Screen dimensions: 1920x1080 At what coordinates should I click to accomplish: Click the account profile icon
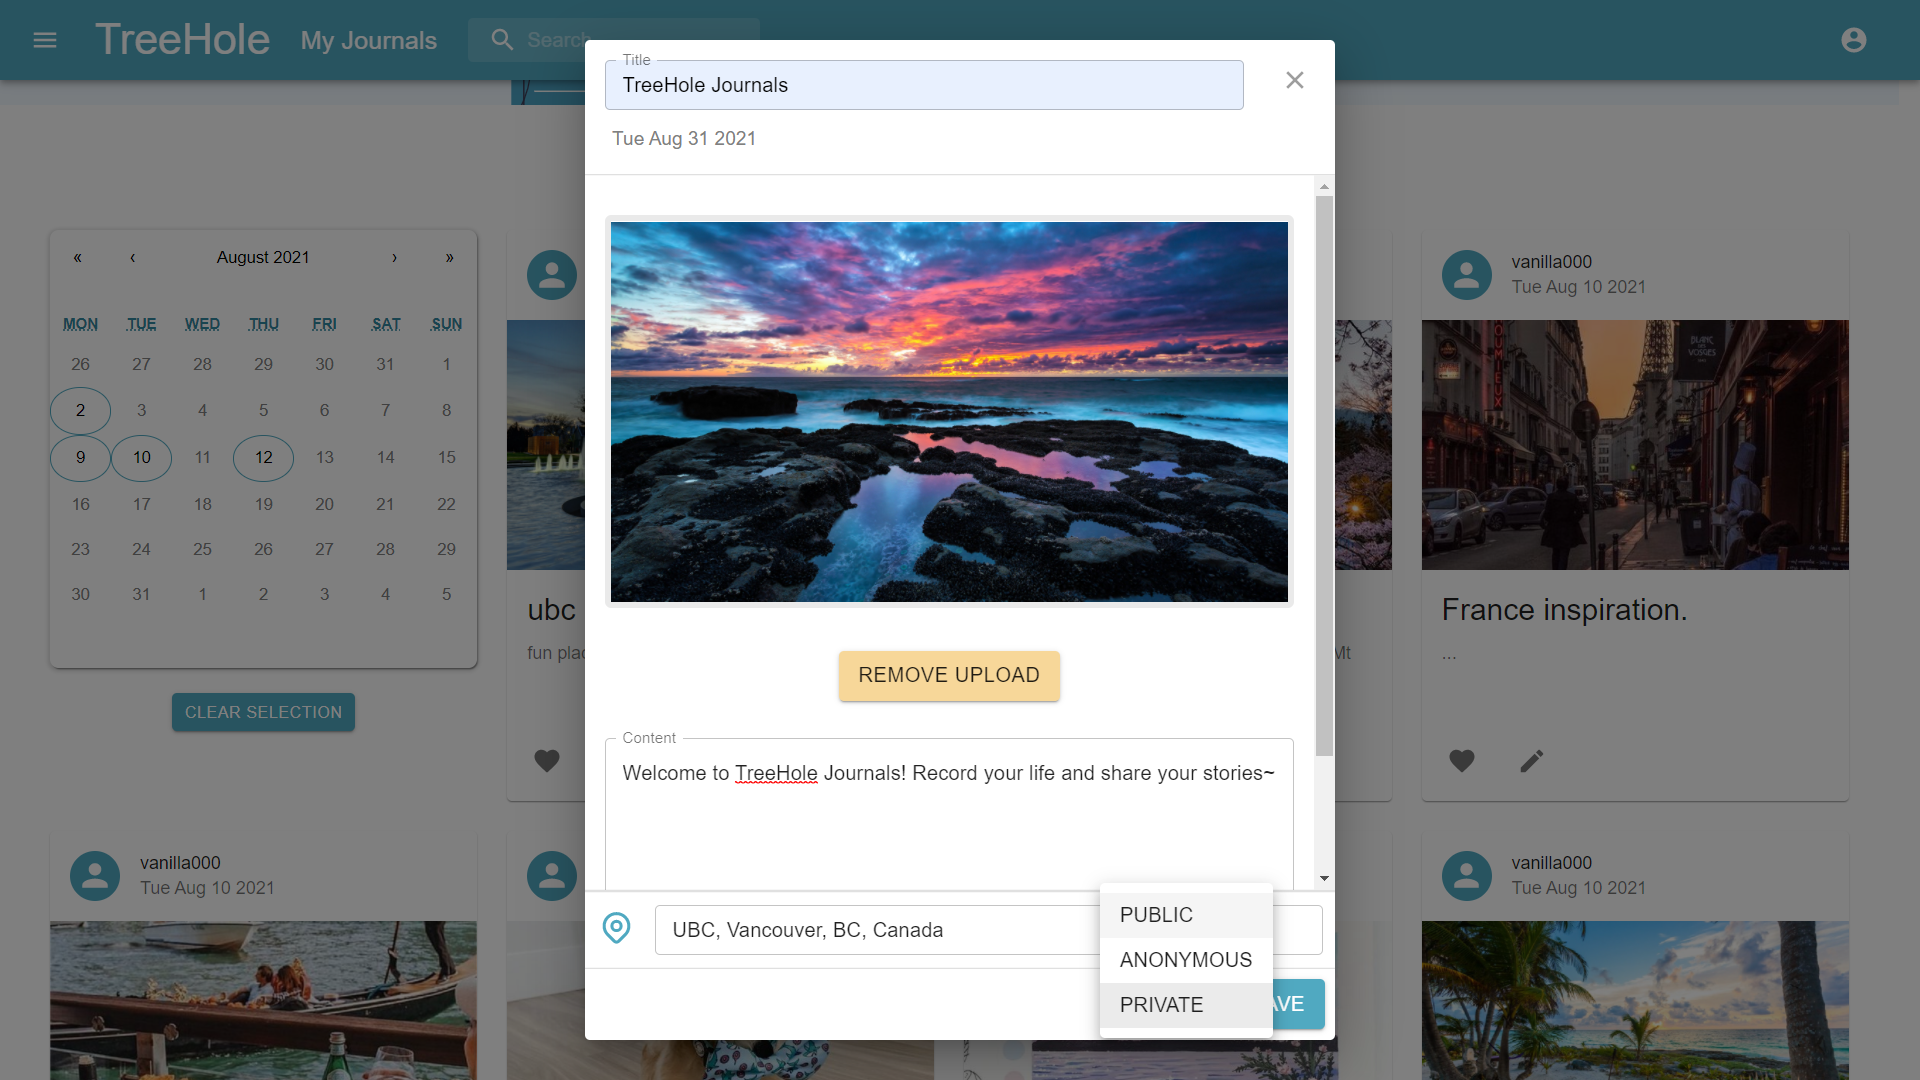point(1853,40)
